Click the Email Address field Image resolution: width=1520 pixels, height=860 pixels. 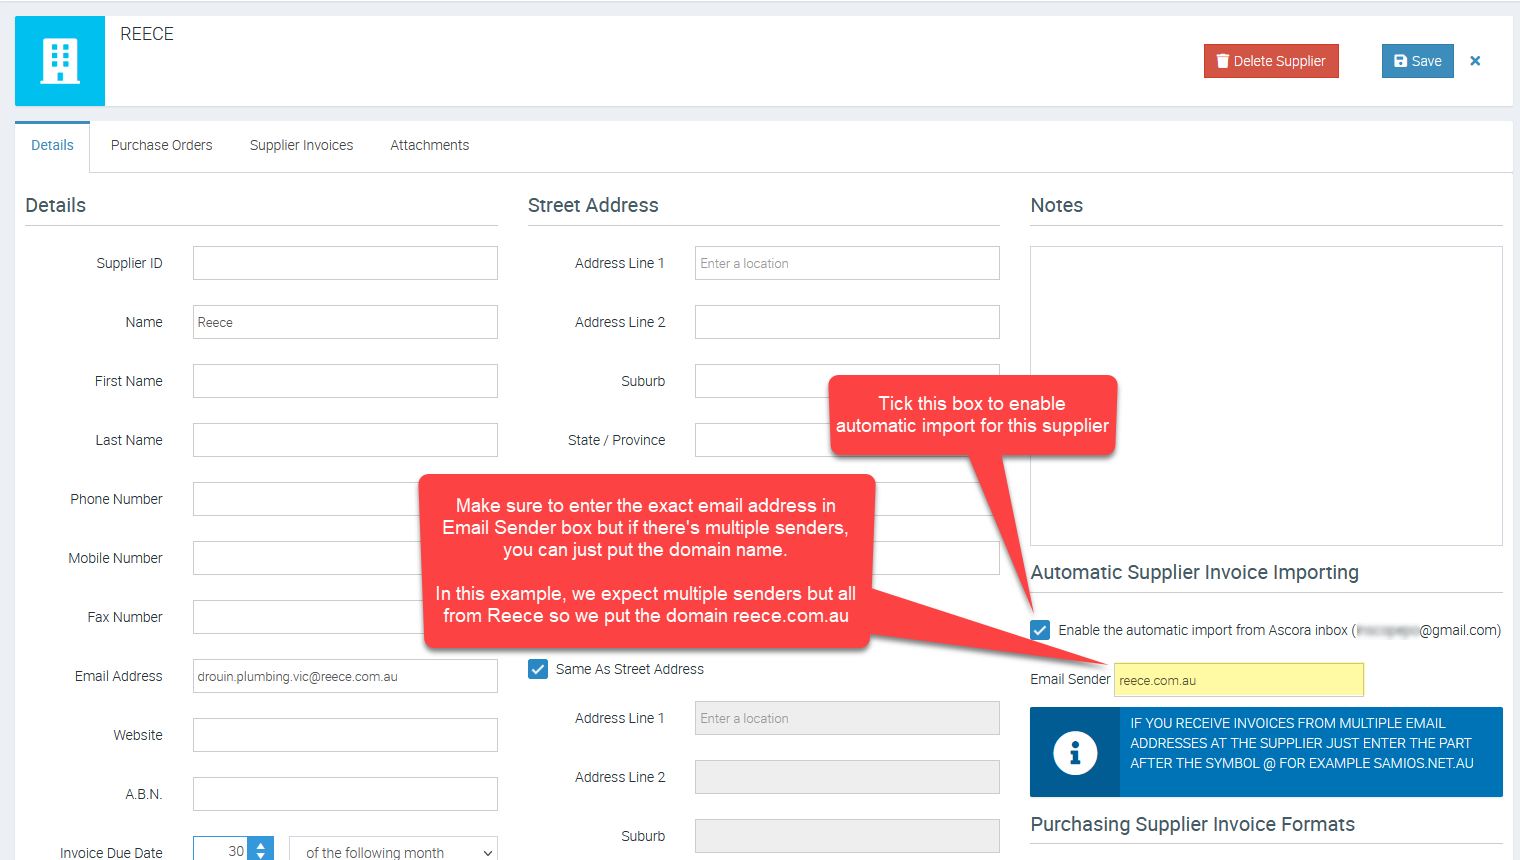click(345, 676)
